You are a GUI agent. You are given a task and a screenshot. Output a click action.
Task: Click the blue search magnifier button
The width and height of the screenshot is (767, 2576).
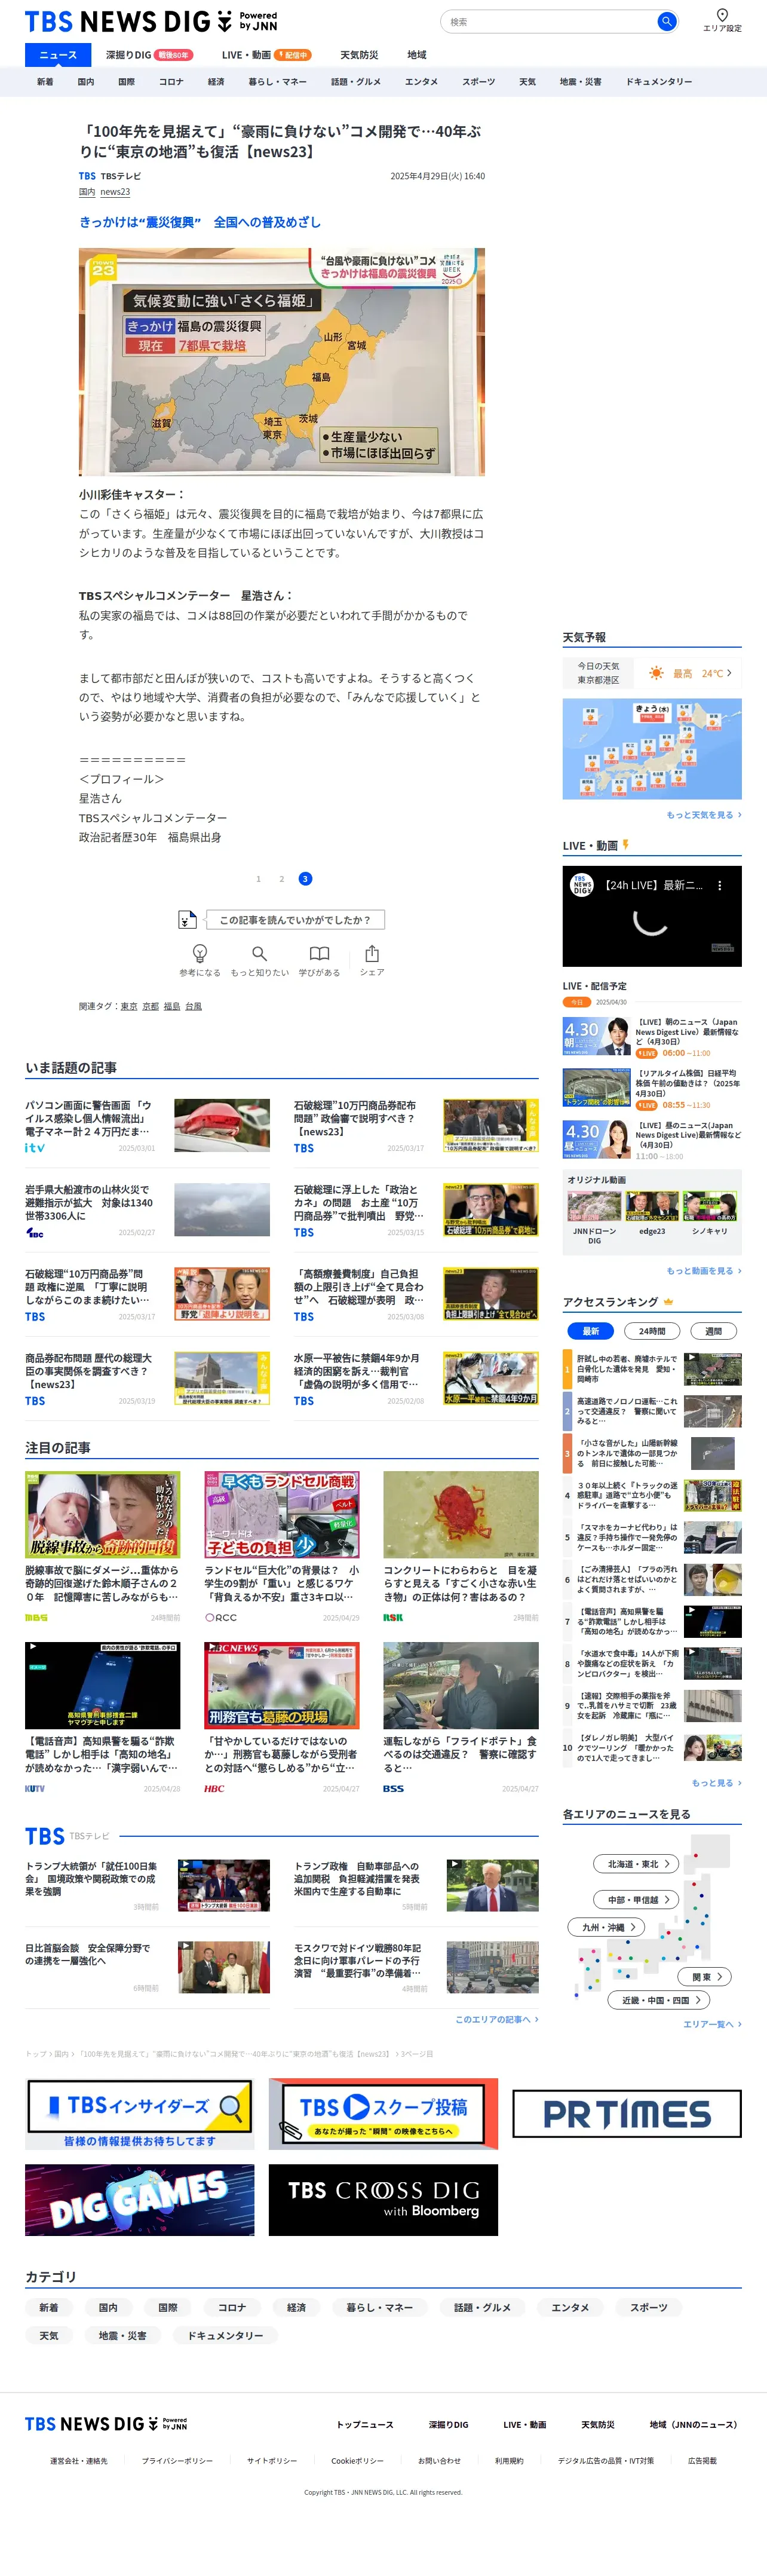click(666, 21)
